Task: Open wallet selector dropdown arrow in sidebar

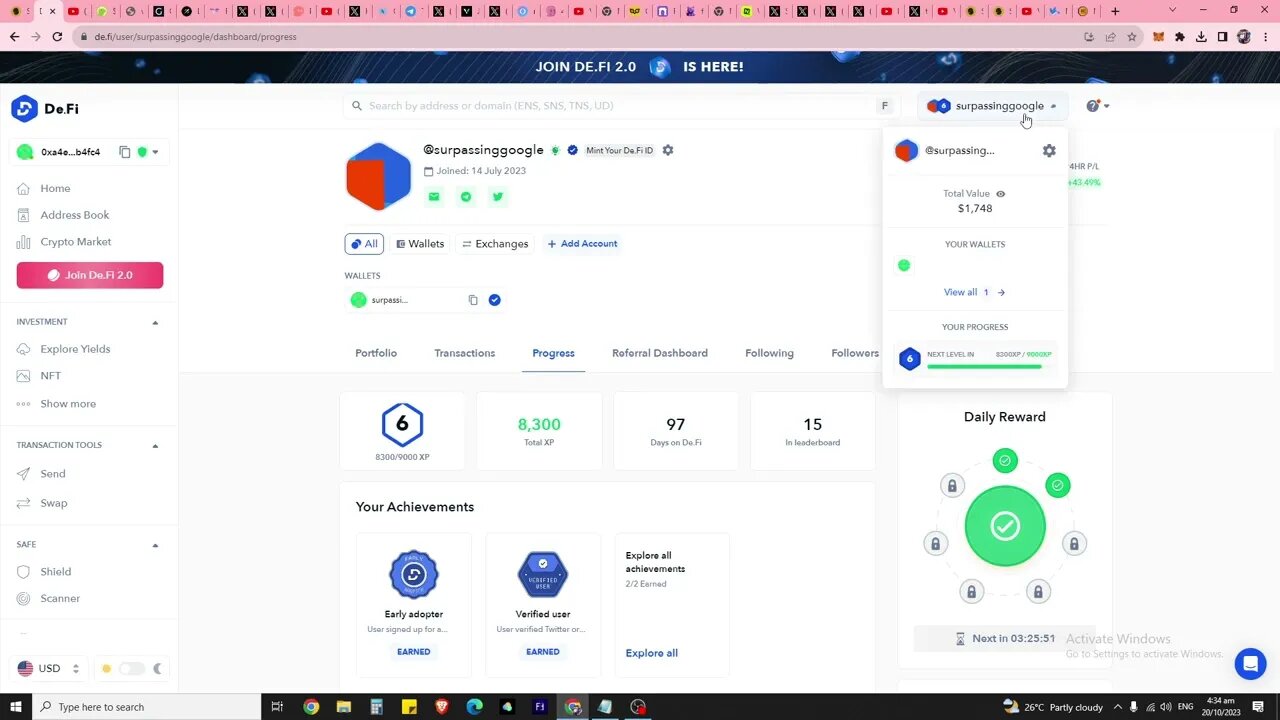Action: pyautogui.click(x=155, y=152)
